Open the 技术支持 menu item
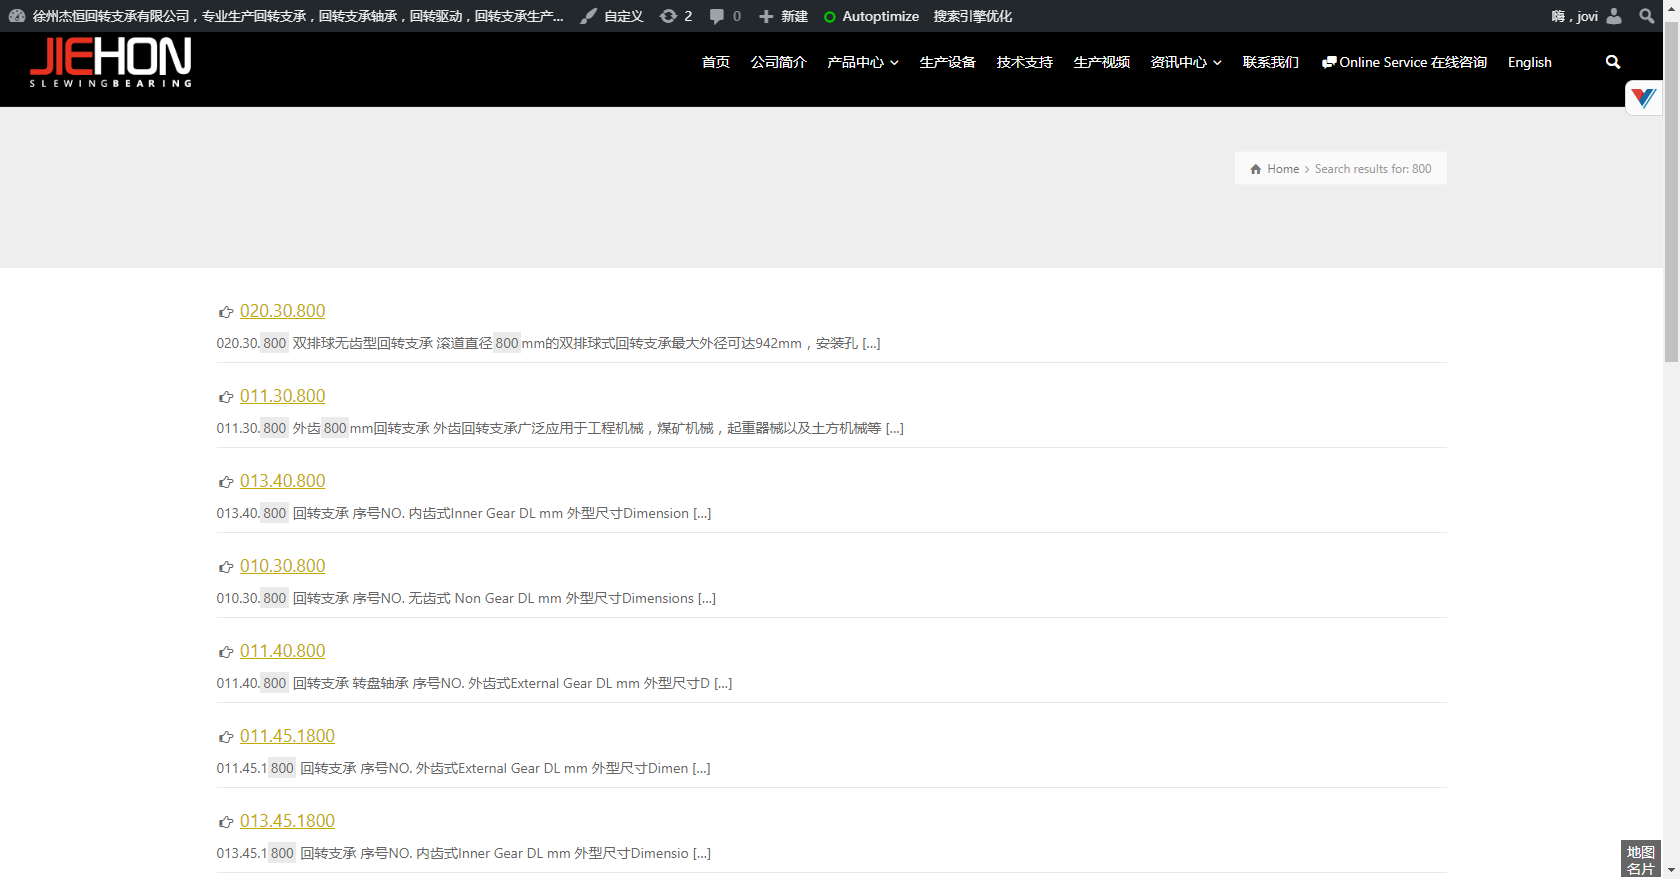 pos(1025,62)
